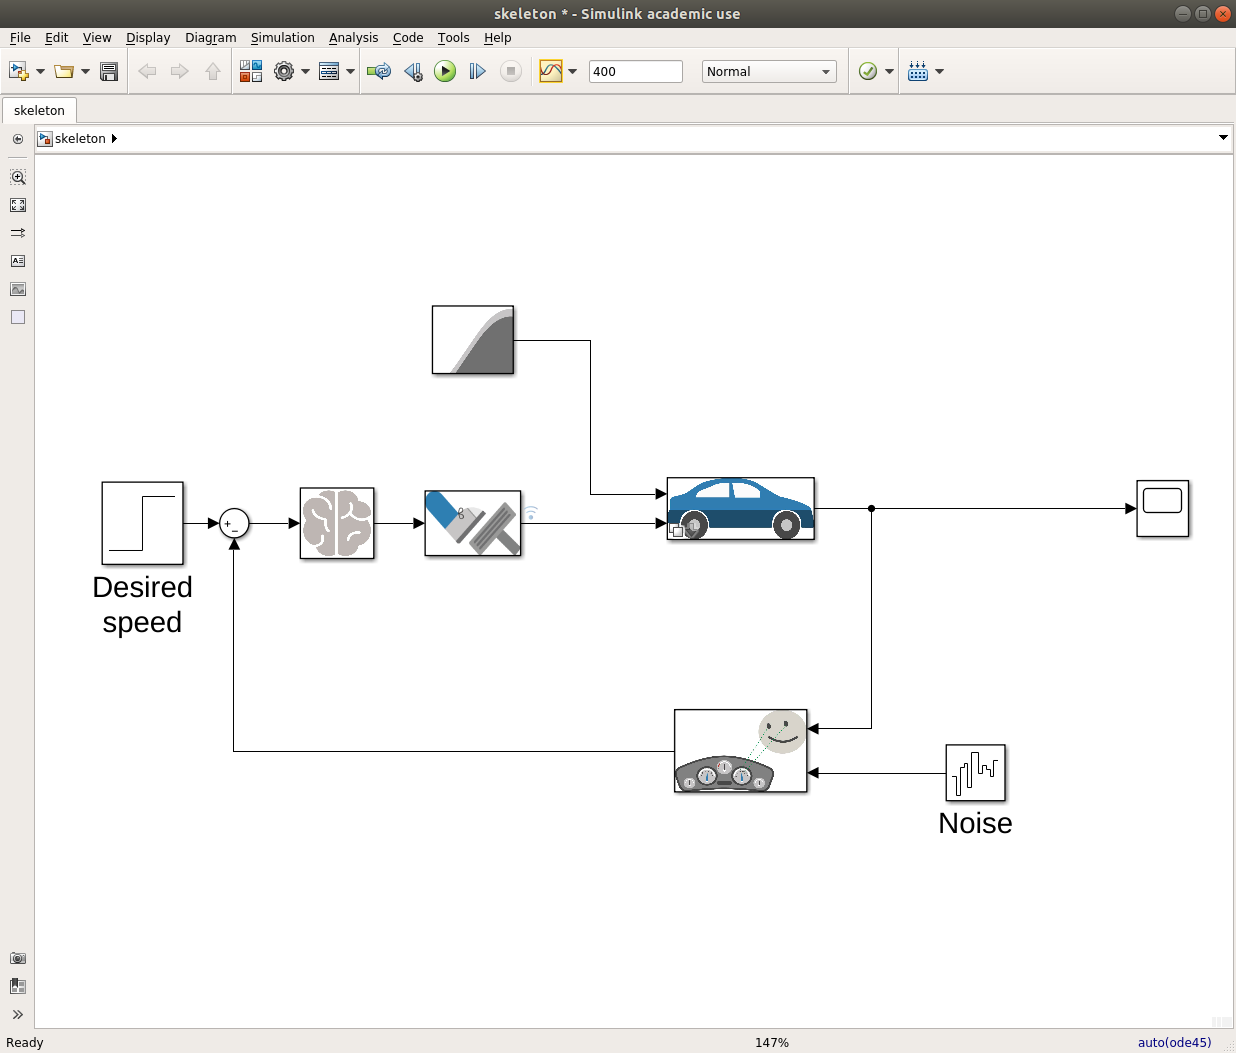Open the Analysis menu
This screenshot has height=1053, width=1236.
tap(353, 37)
